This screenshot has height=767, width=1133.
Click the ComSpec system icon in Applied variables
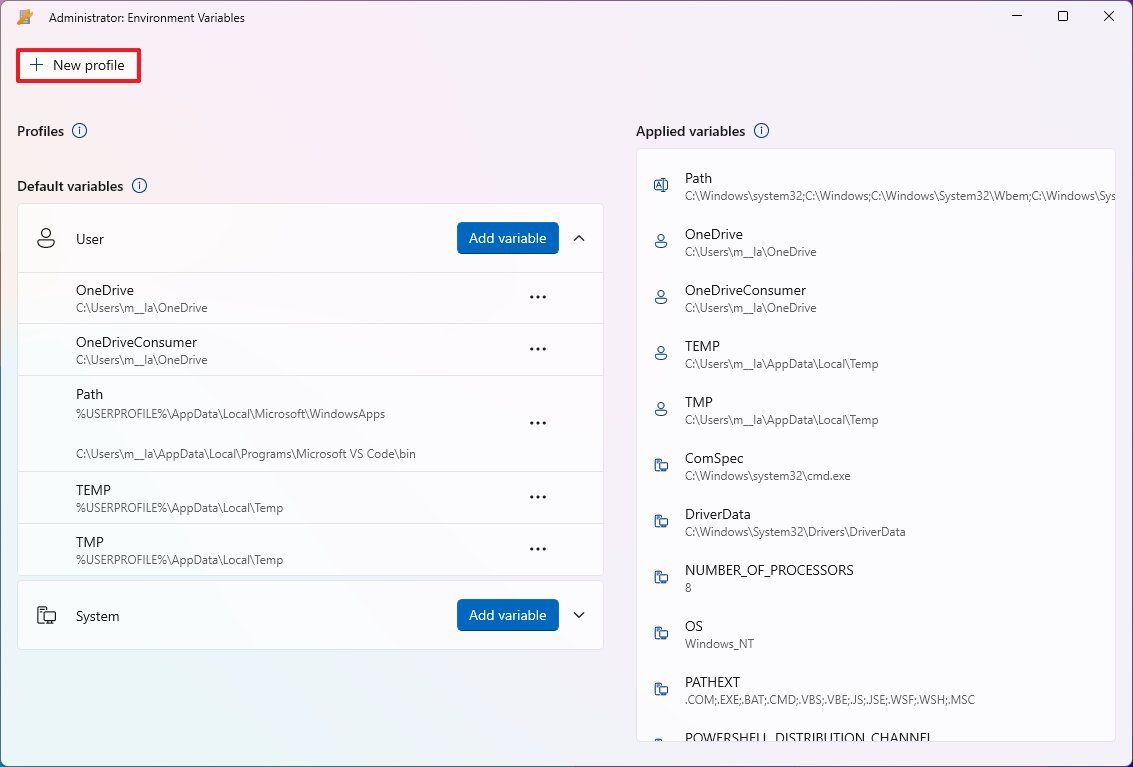point(660,465)
